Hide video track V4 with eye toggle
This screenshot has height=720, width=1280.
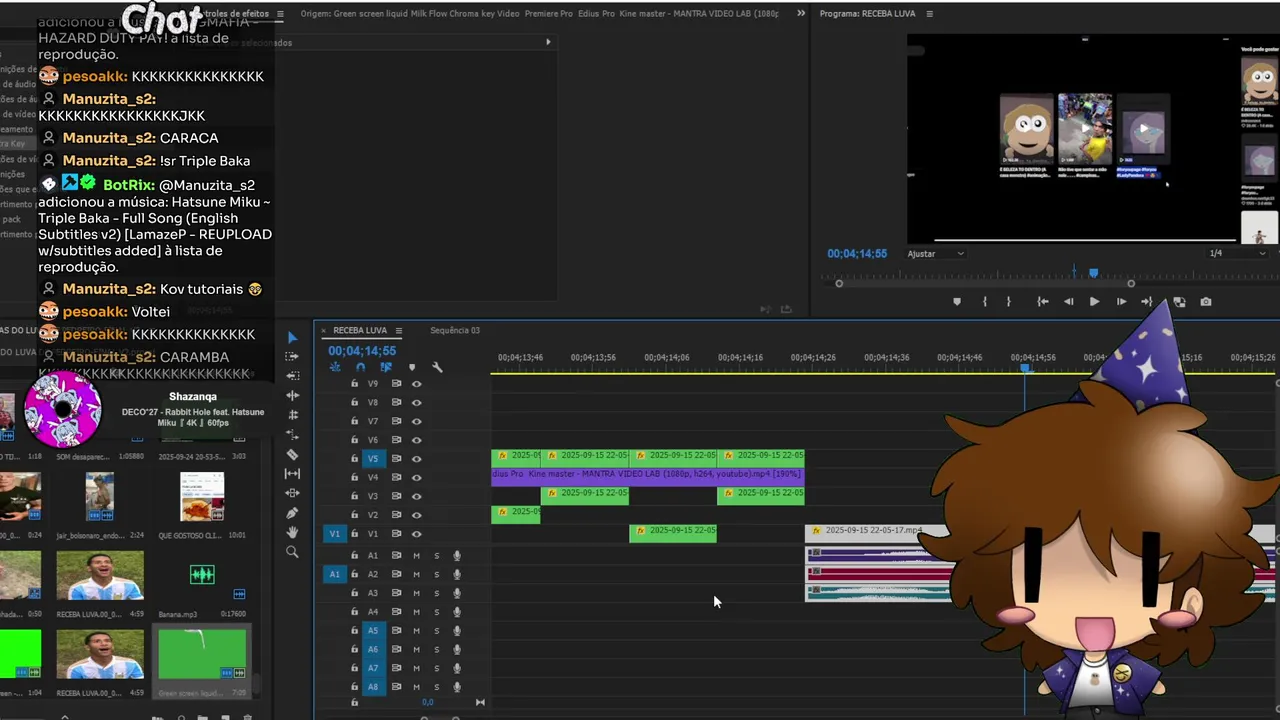[x=417, y=478]
